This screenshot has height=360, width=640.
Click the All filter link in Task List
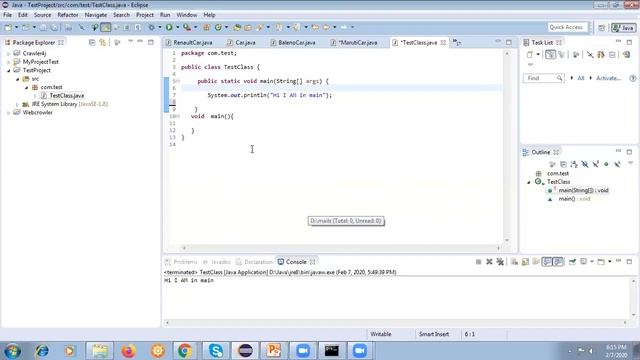click(581, 78)
